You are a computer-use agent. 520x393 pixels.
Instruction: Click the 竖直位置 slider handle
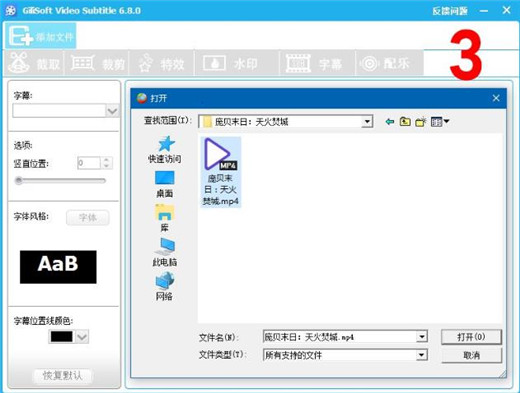click(x=19, y=181)
